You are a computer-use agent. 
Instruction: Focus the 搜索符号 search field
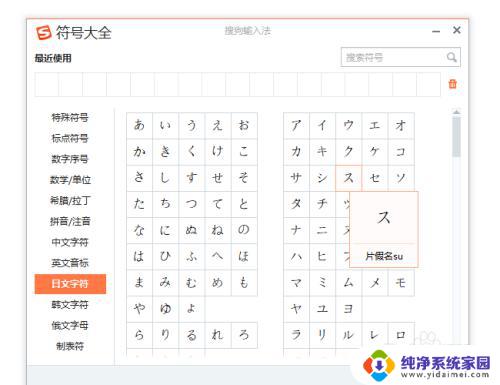point(401,57)
